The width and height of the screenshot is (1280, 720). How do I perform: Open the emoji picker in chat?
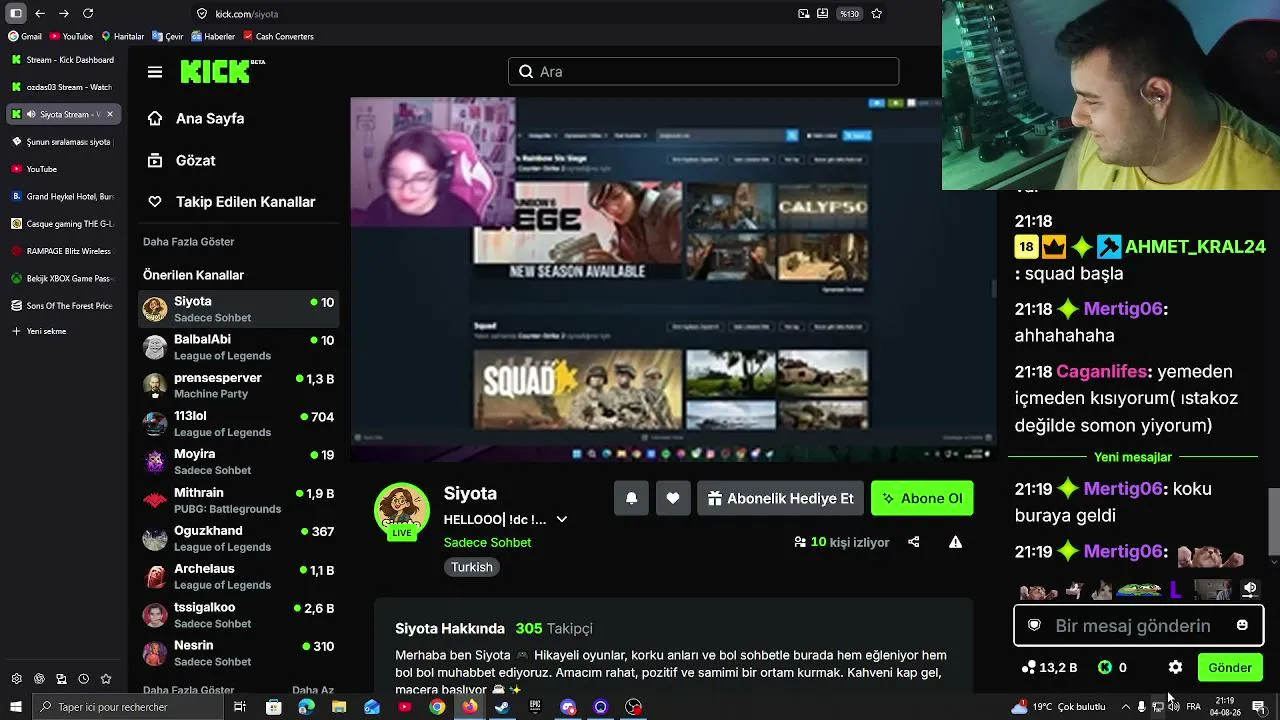point(1242,625)
